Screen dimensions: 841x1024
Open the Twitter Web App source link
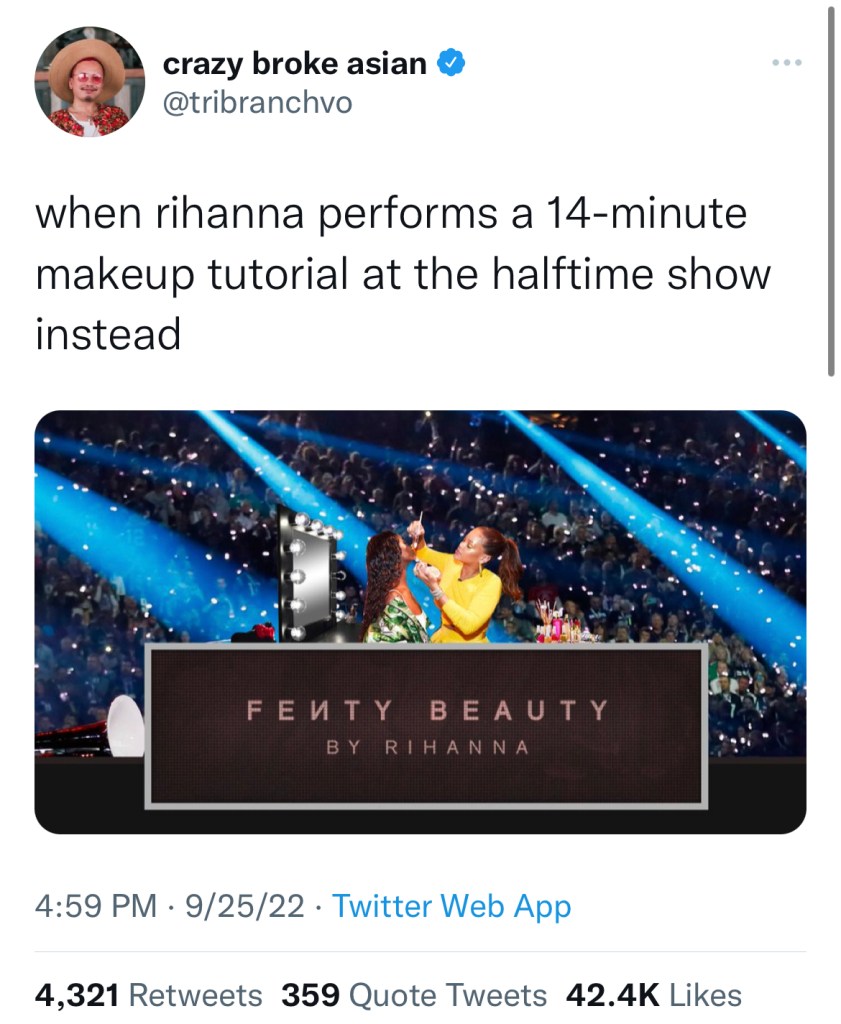tap(451, 907)
